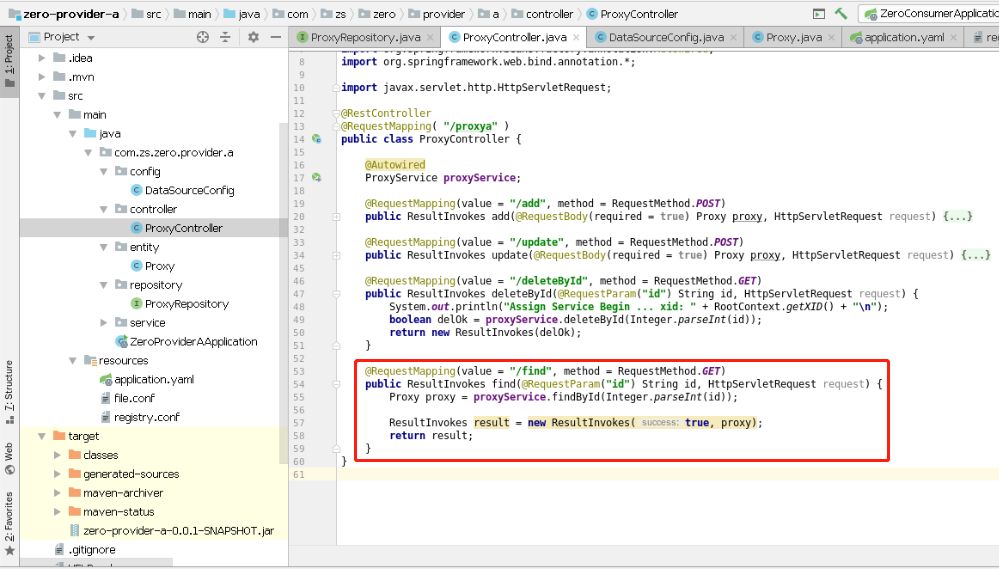Toggle fold marker on the add method line
Image resolution: width=999 pixels, height=569 pixels.
click(336, 217)
